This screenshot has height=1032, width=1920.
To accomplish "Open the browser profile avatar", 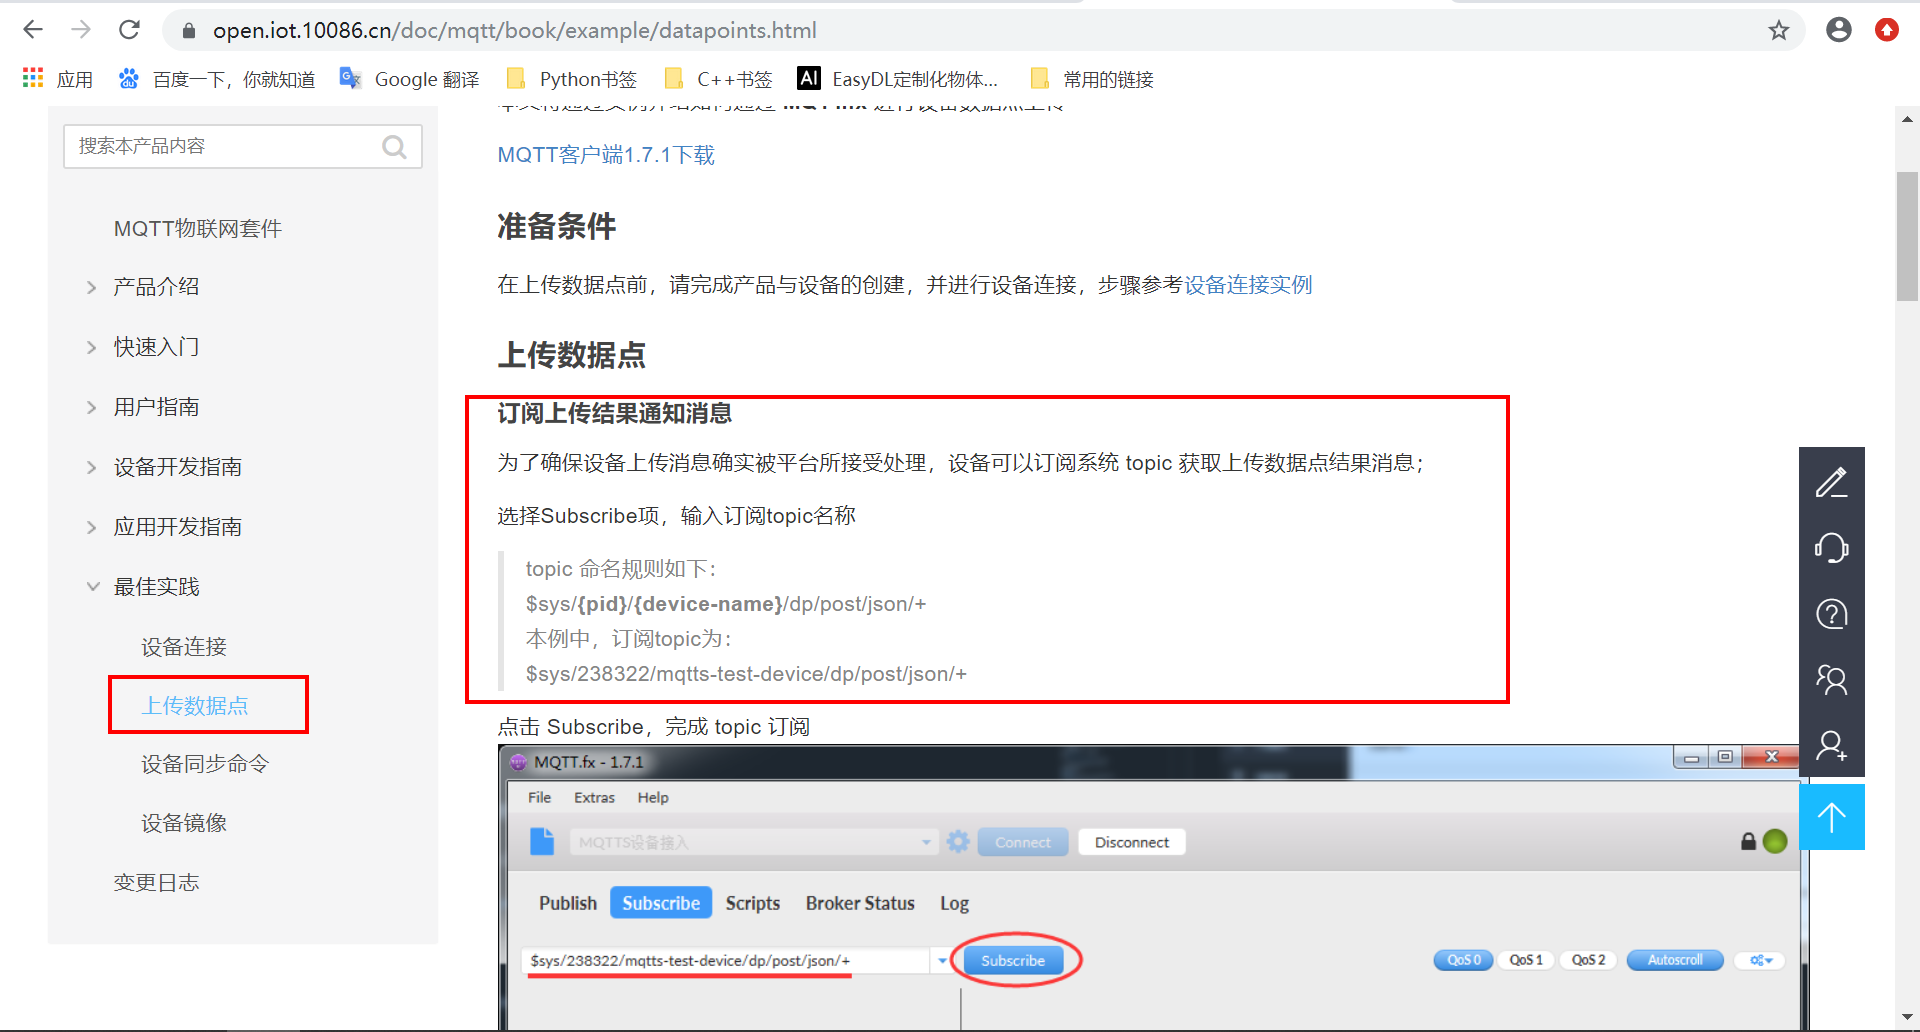I will click(1838, 30).
